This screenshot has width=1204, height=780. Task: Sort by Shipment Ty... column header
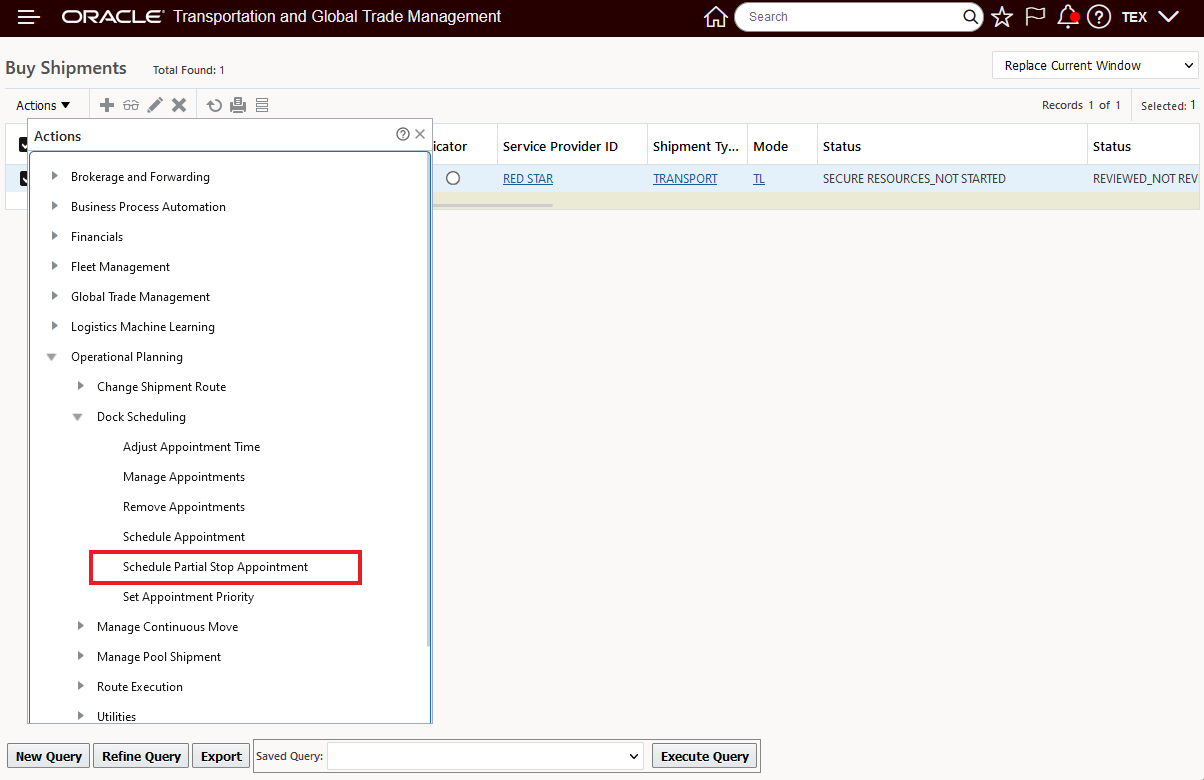tap(696, 146)
